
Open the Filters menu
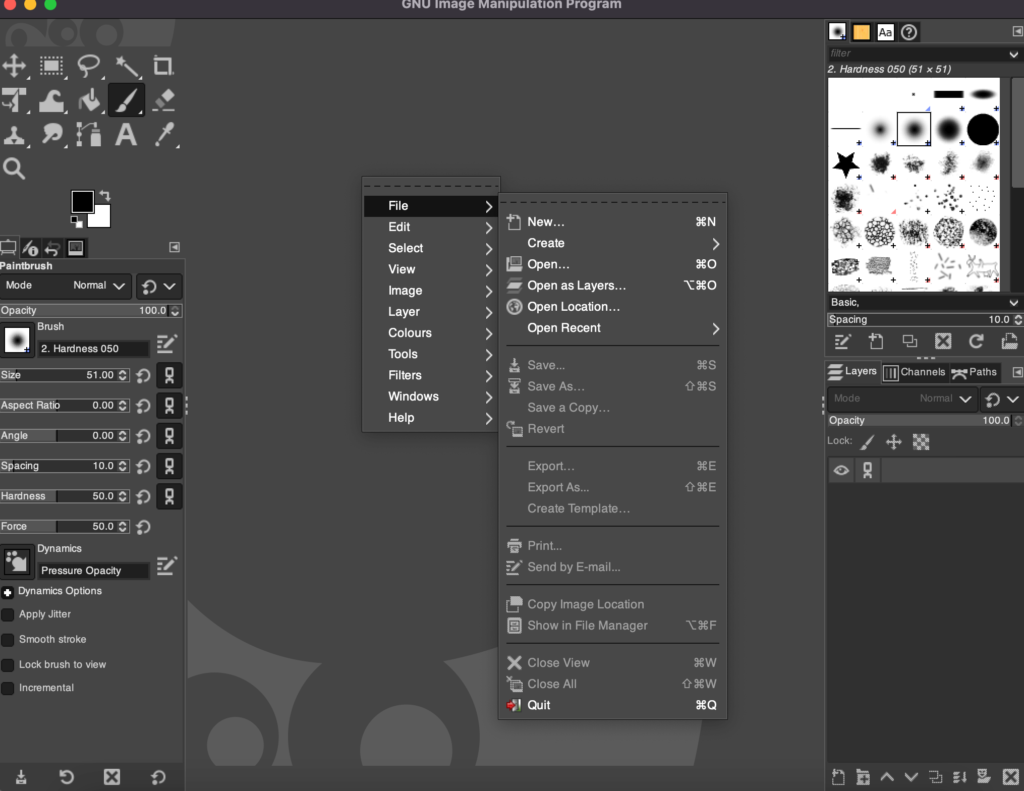[x=431, y=375]
